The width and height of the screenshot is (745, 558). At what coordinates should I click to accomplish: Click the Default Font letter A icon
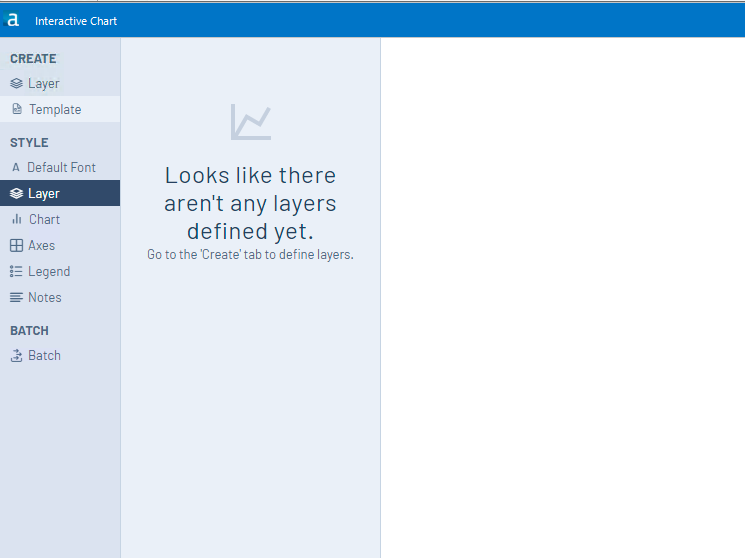(16, 167)
